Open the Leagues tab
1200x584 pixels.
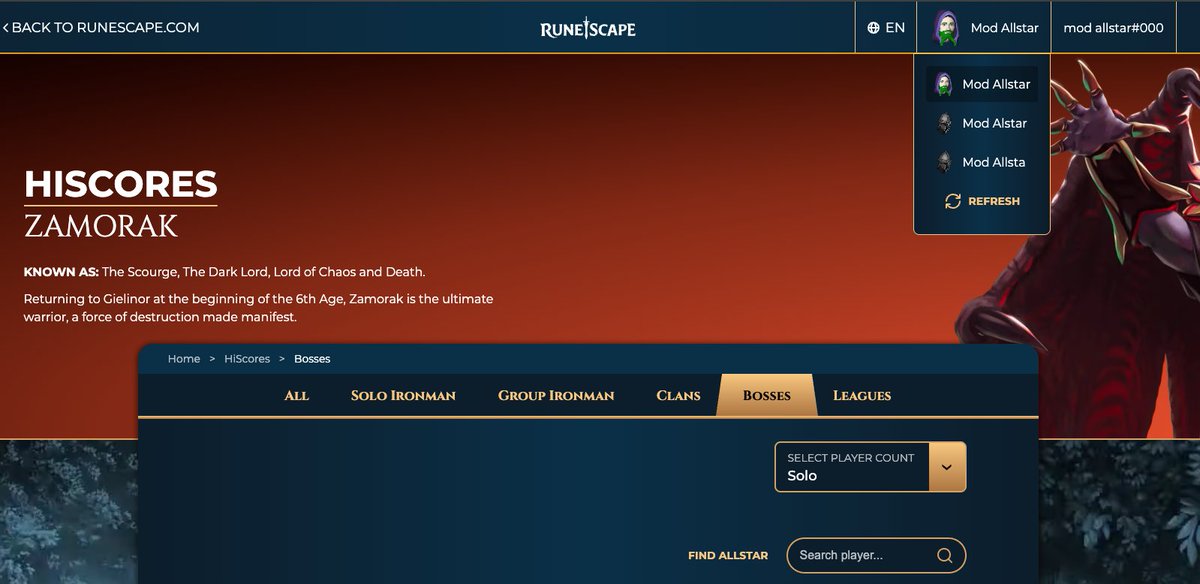click(862, 395)
